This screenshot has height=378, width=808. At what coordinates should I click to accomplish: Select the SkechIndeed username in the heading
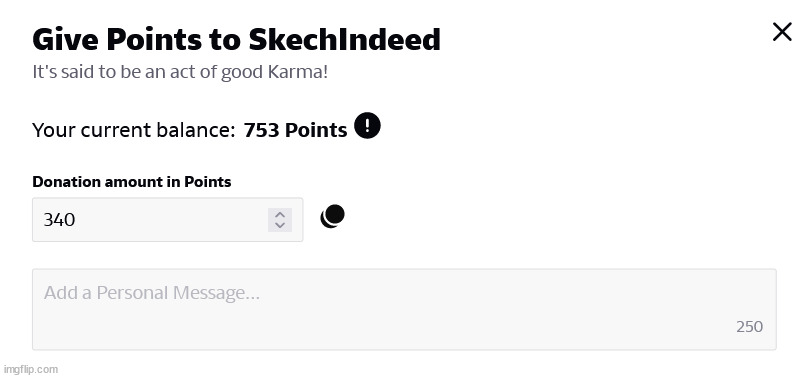(344, 39)
